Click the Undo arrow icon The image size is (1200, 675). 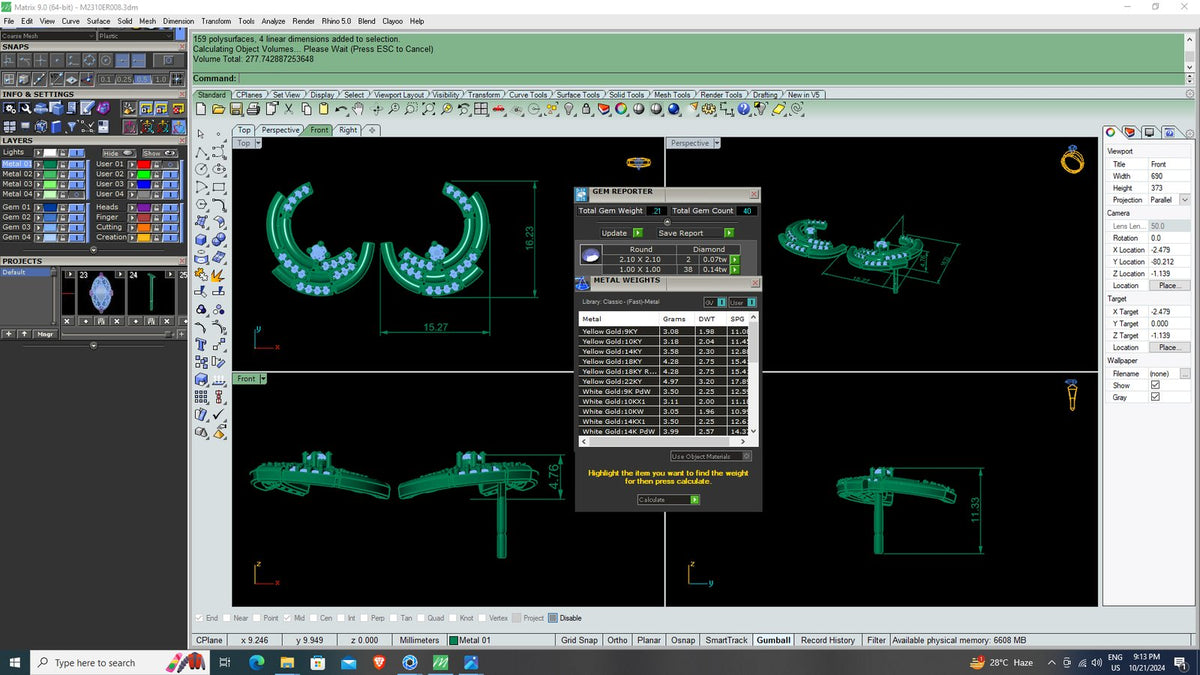click(341, 108)
